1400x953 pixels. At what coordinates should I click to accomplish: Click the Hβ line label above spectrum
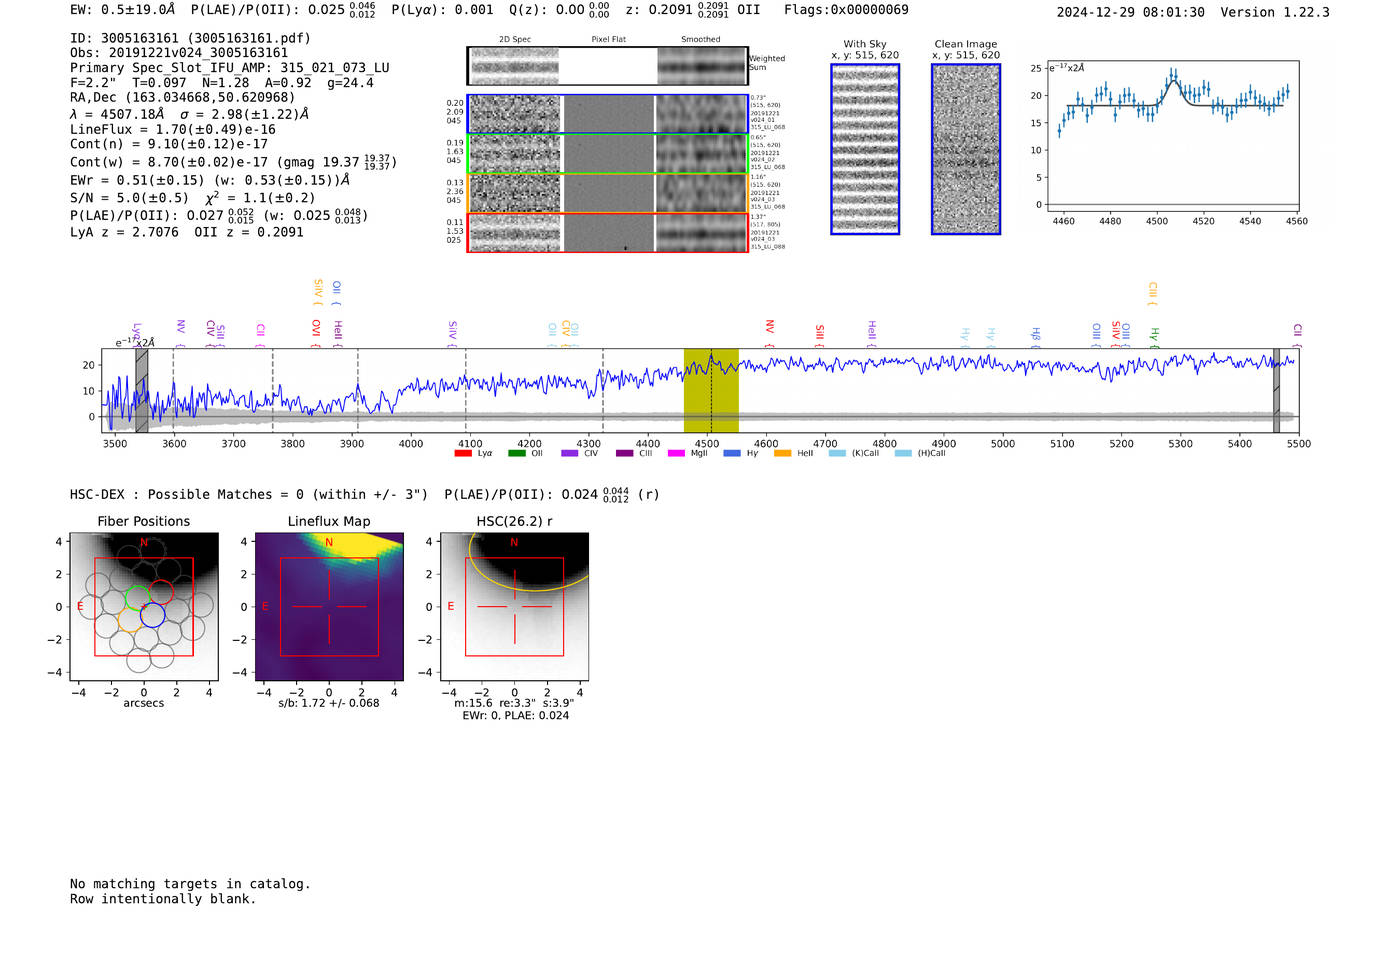(x=1036, y=337)
